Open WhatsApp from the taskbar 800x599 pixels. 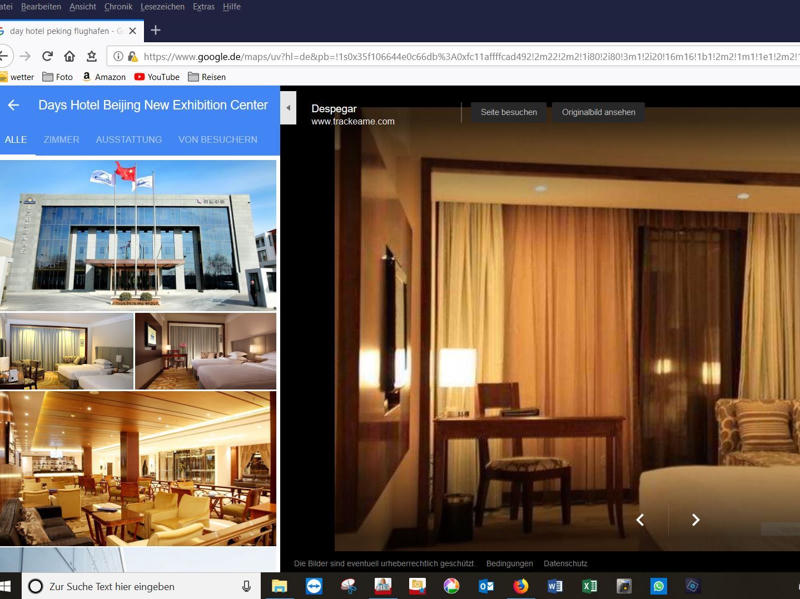point(659,586)
